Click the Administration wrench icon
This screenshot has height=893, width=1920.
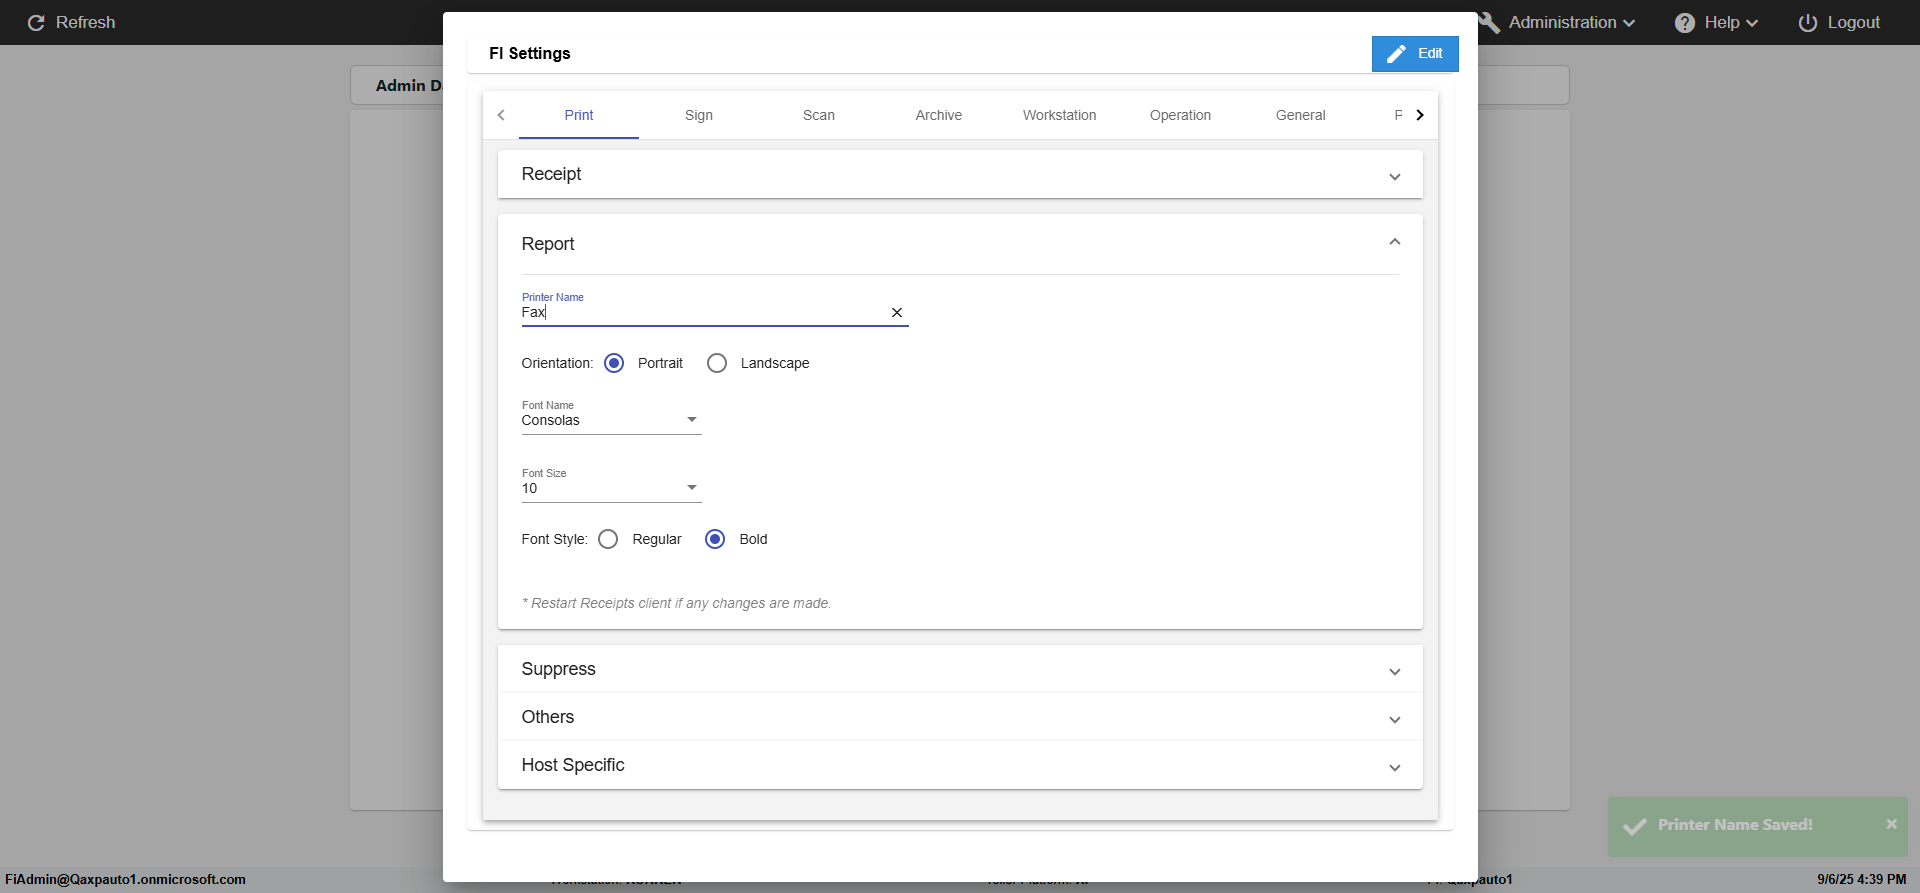(x=1490, y=23)
